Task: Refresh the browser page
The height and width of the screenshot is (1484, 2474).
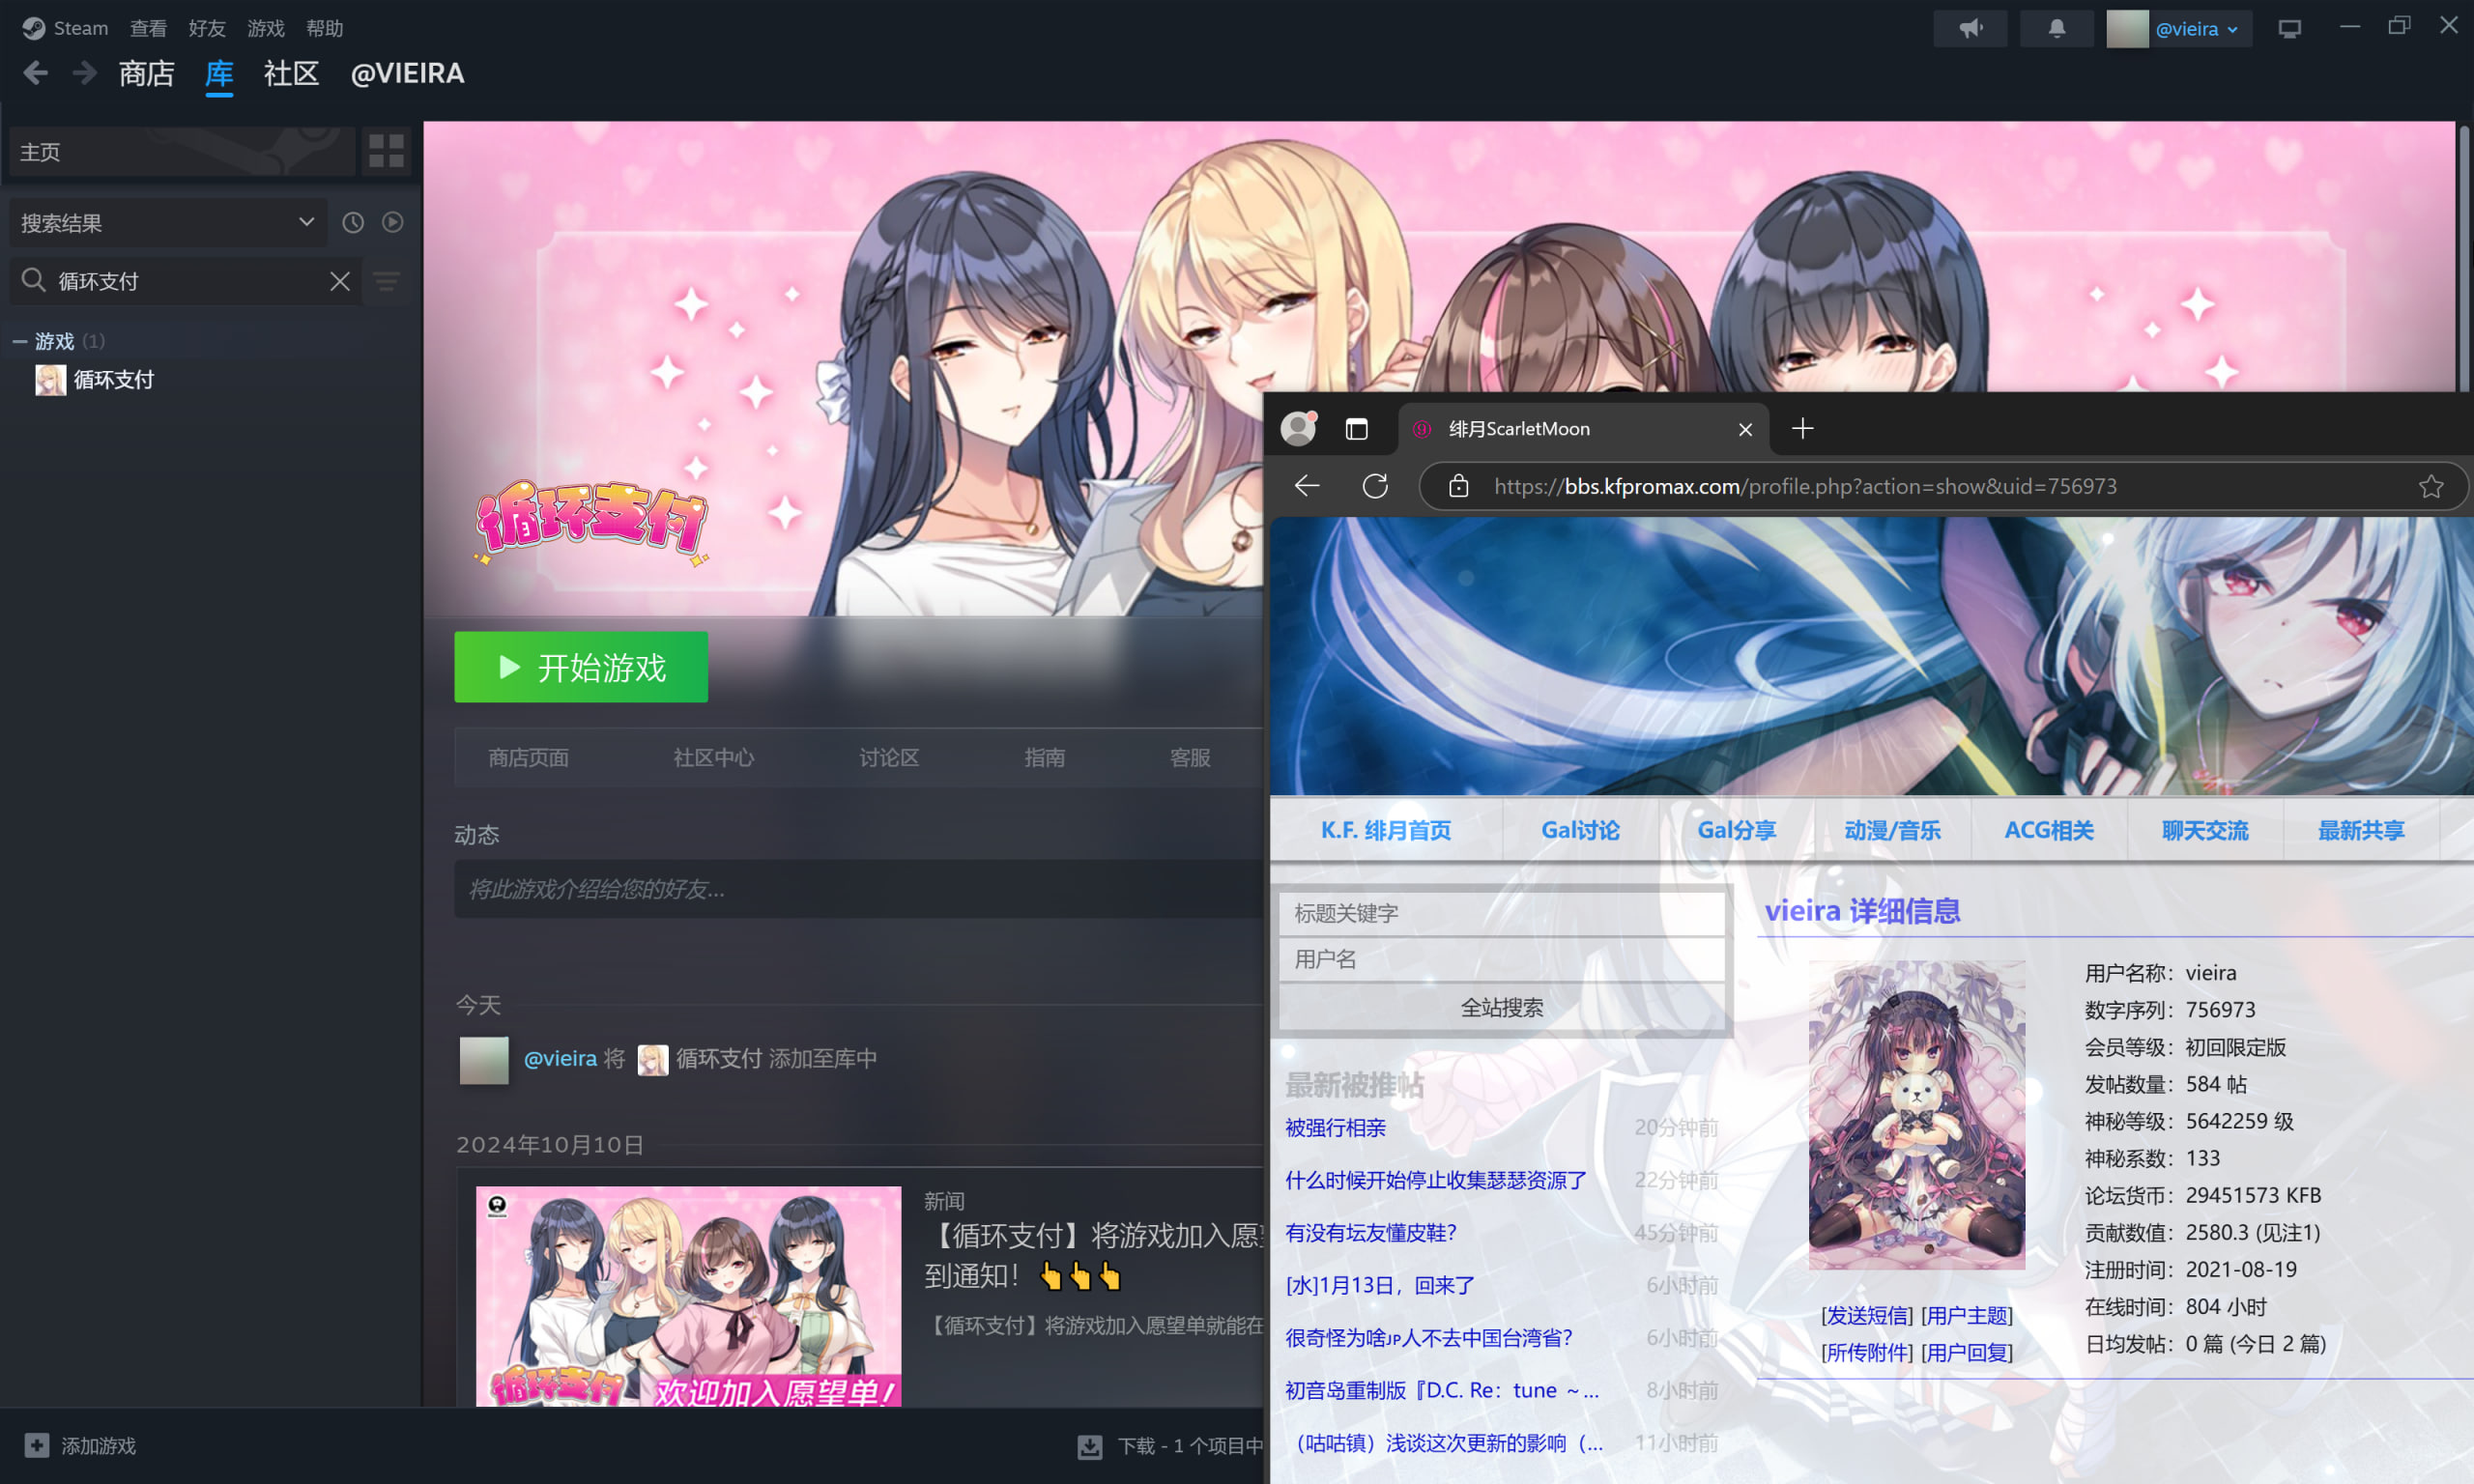Action: (1375, 486)
